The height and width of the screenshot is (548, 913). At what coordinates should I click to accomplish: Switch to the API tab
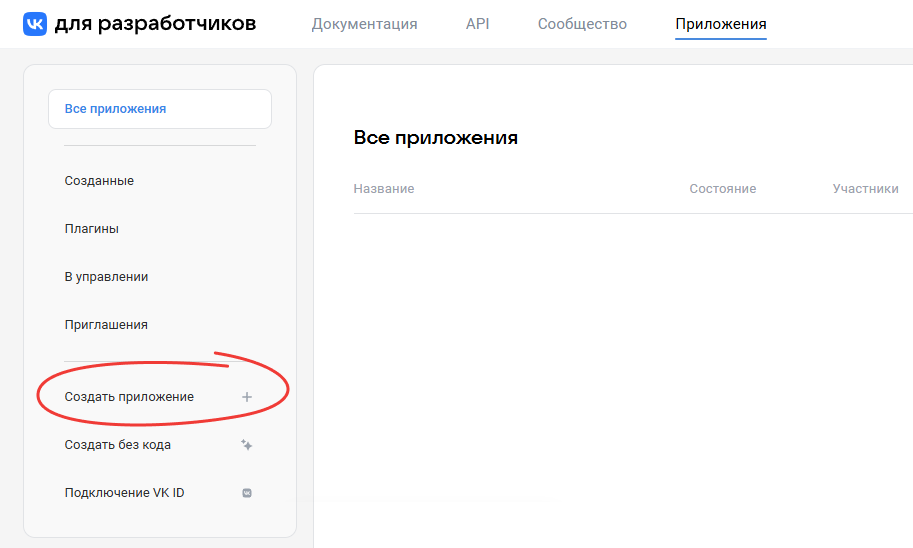[x=478, y=24]
